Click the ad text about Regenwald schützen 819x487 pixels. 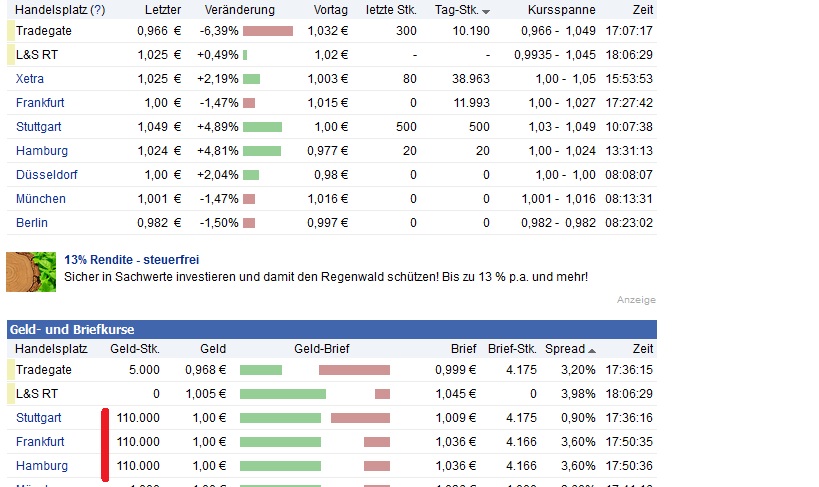[x=326, y=277]
